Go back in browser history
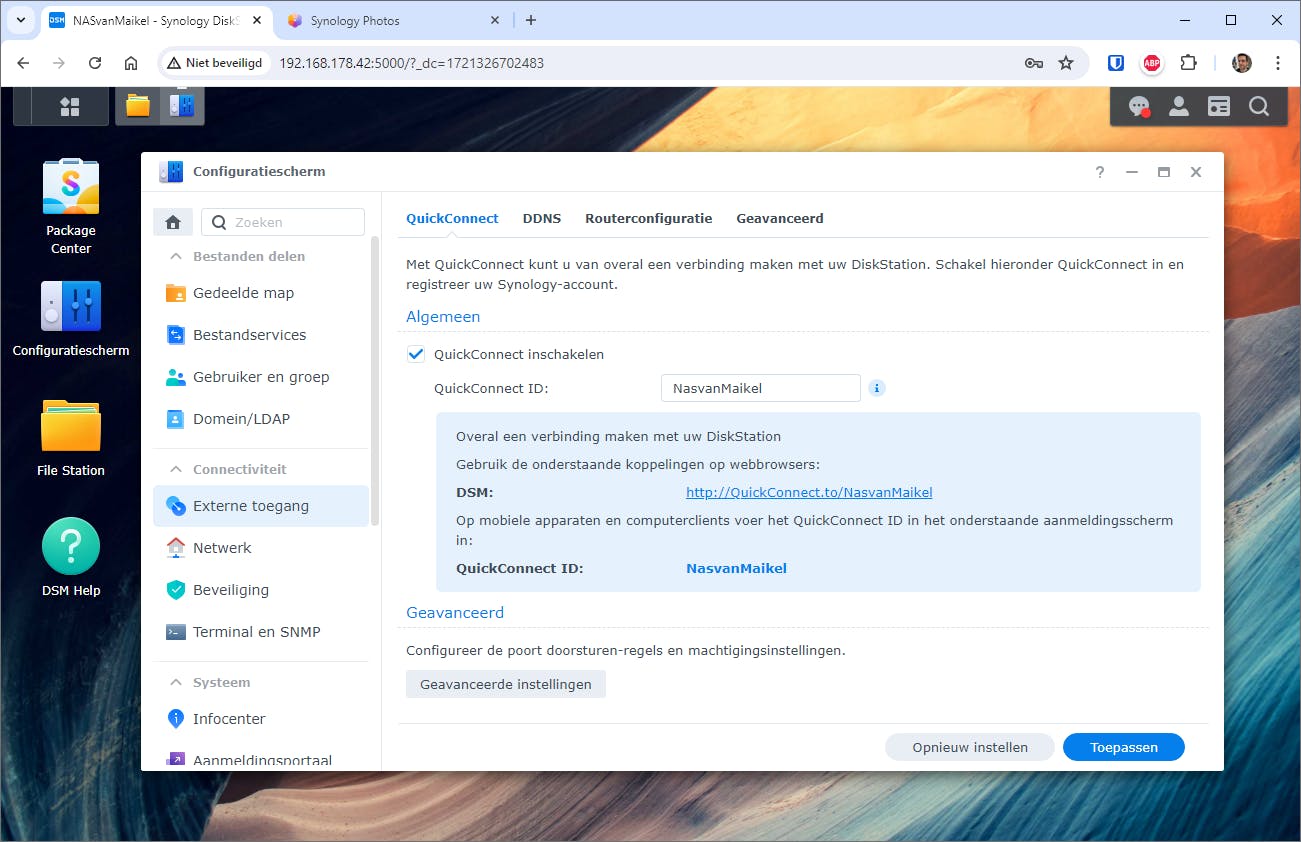The image size is (1301, 842). (23, 63)
